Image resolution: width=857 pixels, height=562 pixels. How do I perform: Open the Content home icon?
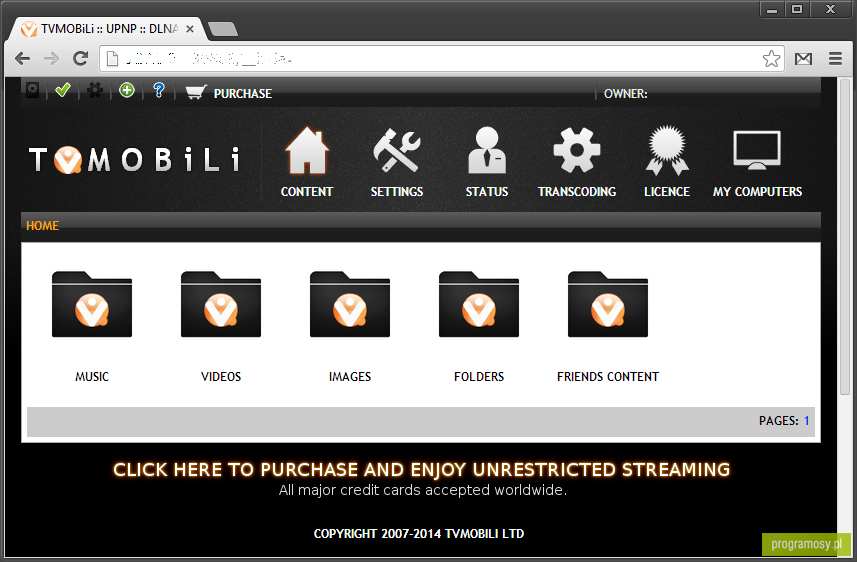[x=307, y=150]
